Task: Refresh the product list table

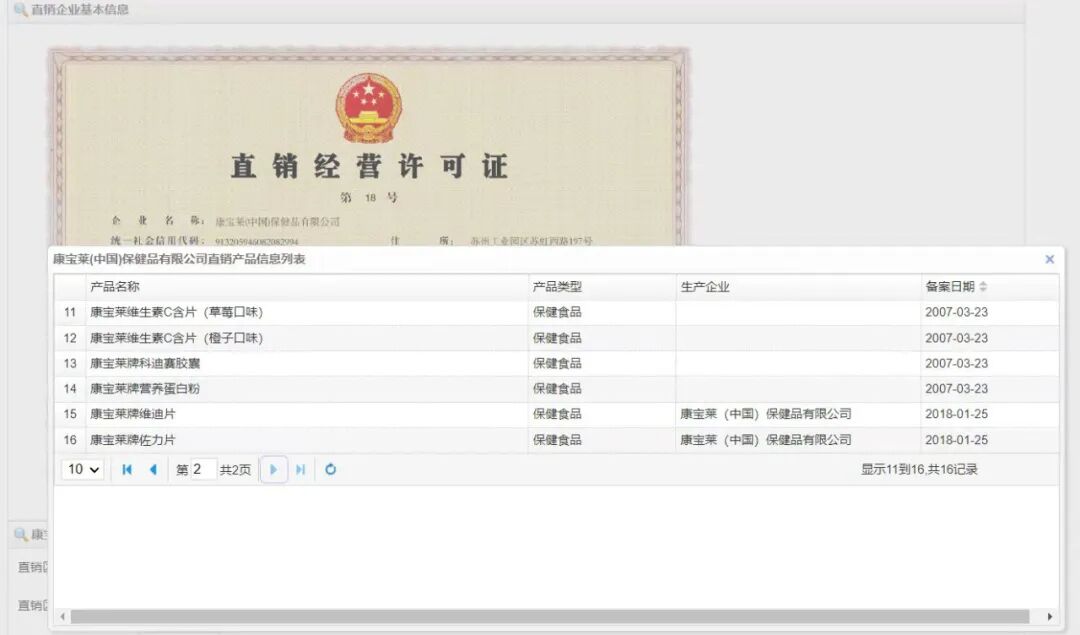Action: [x=331, y=470]
